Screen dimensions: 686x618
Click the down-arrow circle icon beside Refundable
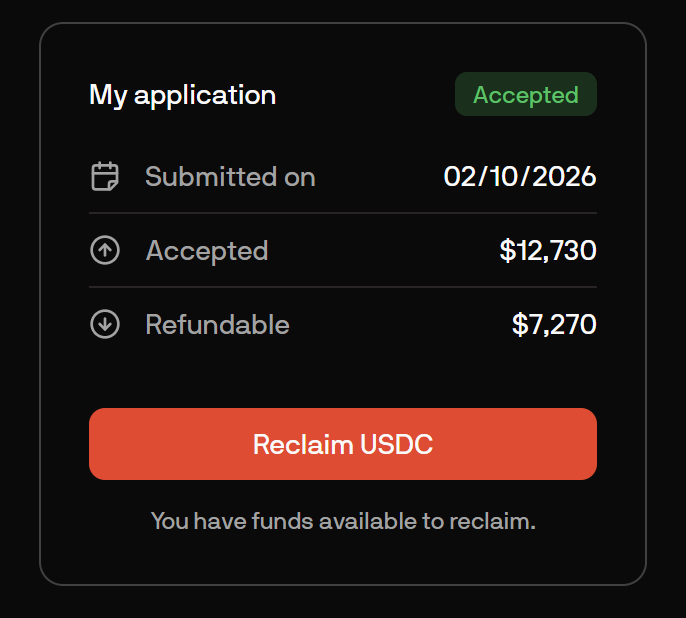click(105, 324)
